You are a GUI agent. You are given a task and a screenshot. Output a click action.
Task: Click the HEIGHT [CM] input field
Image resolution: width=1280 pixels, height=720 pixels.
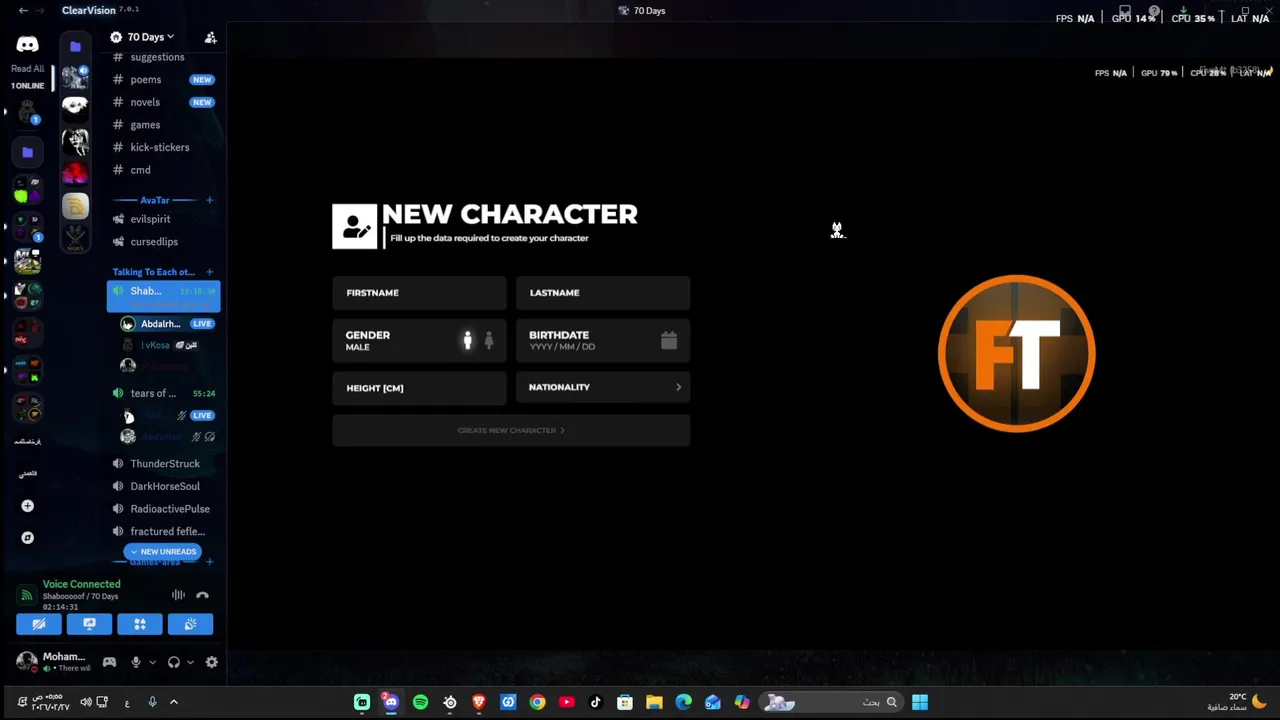tap(419, 388)
